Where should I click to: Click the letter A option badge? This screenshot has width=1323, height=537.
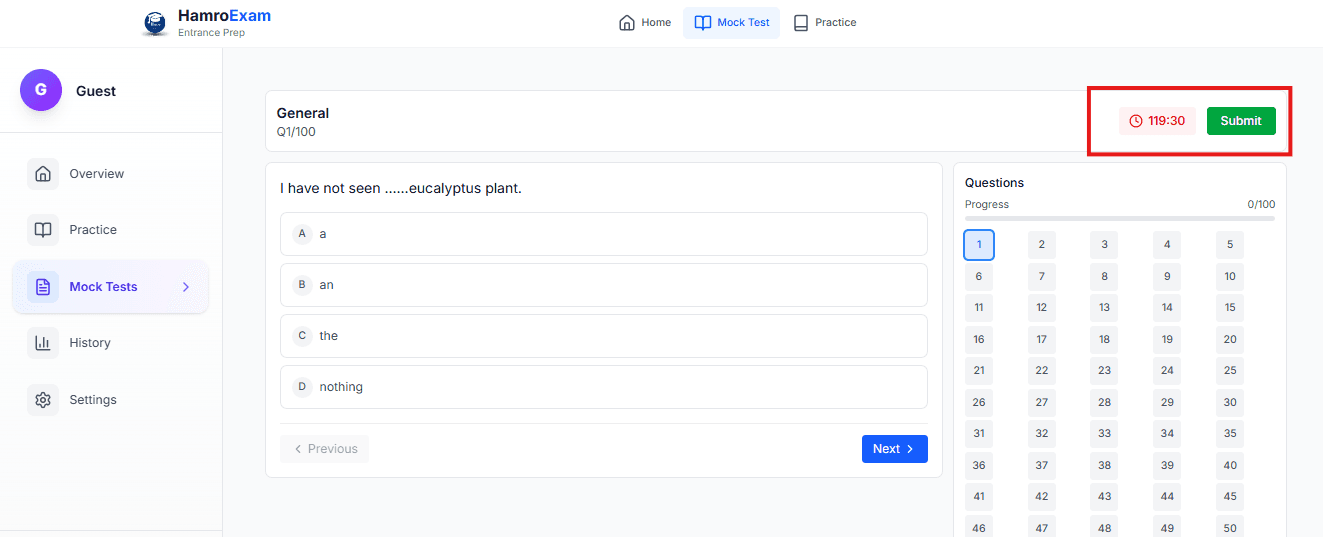pyautogui.click(x=302, y=233)
